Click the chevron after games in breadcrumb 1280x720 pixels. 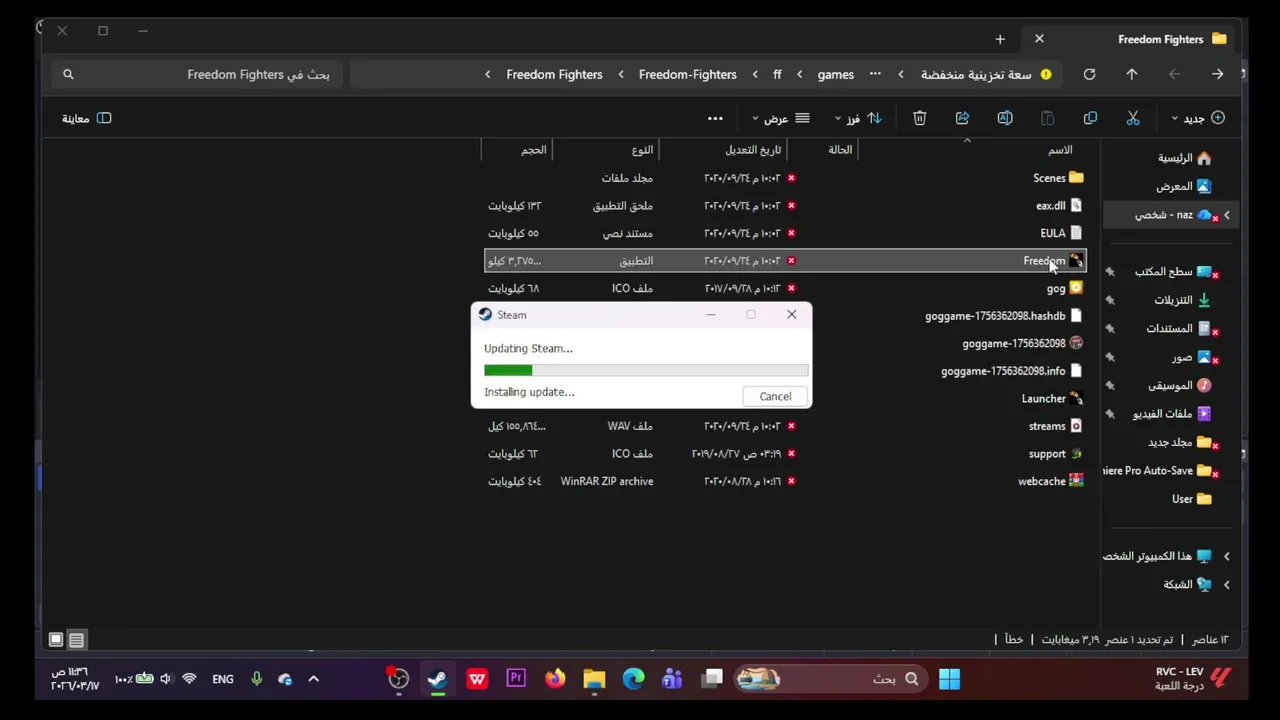[x=799, y=74]
